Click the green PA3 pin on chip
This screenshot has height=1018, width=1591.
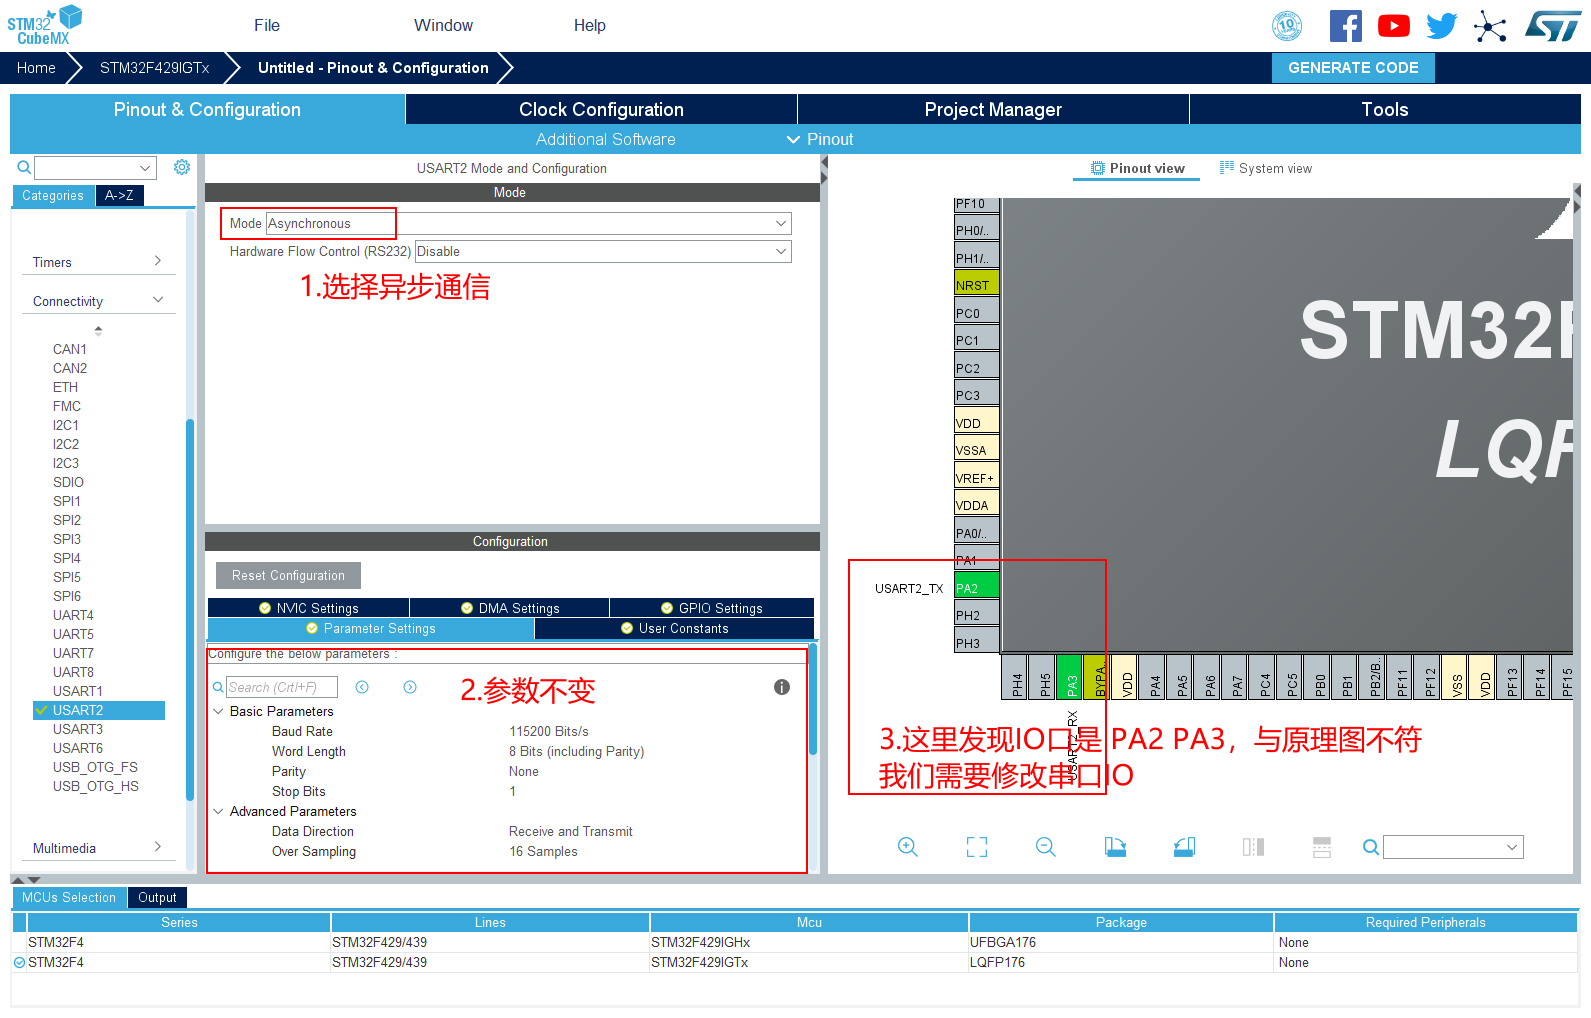click(x=1070, y=677)
